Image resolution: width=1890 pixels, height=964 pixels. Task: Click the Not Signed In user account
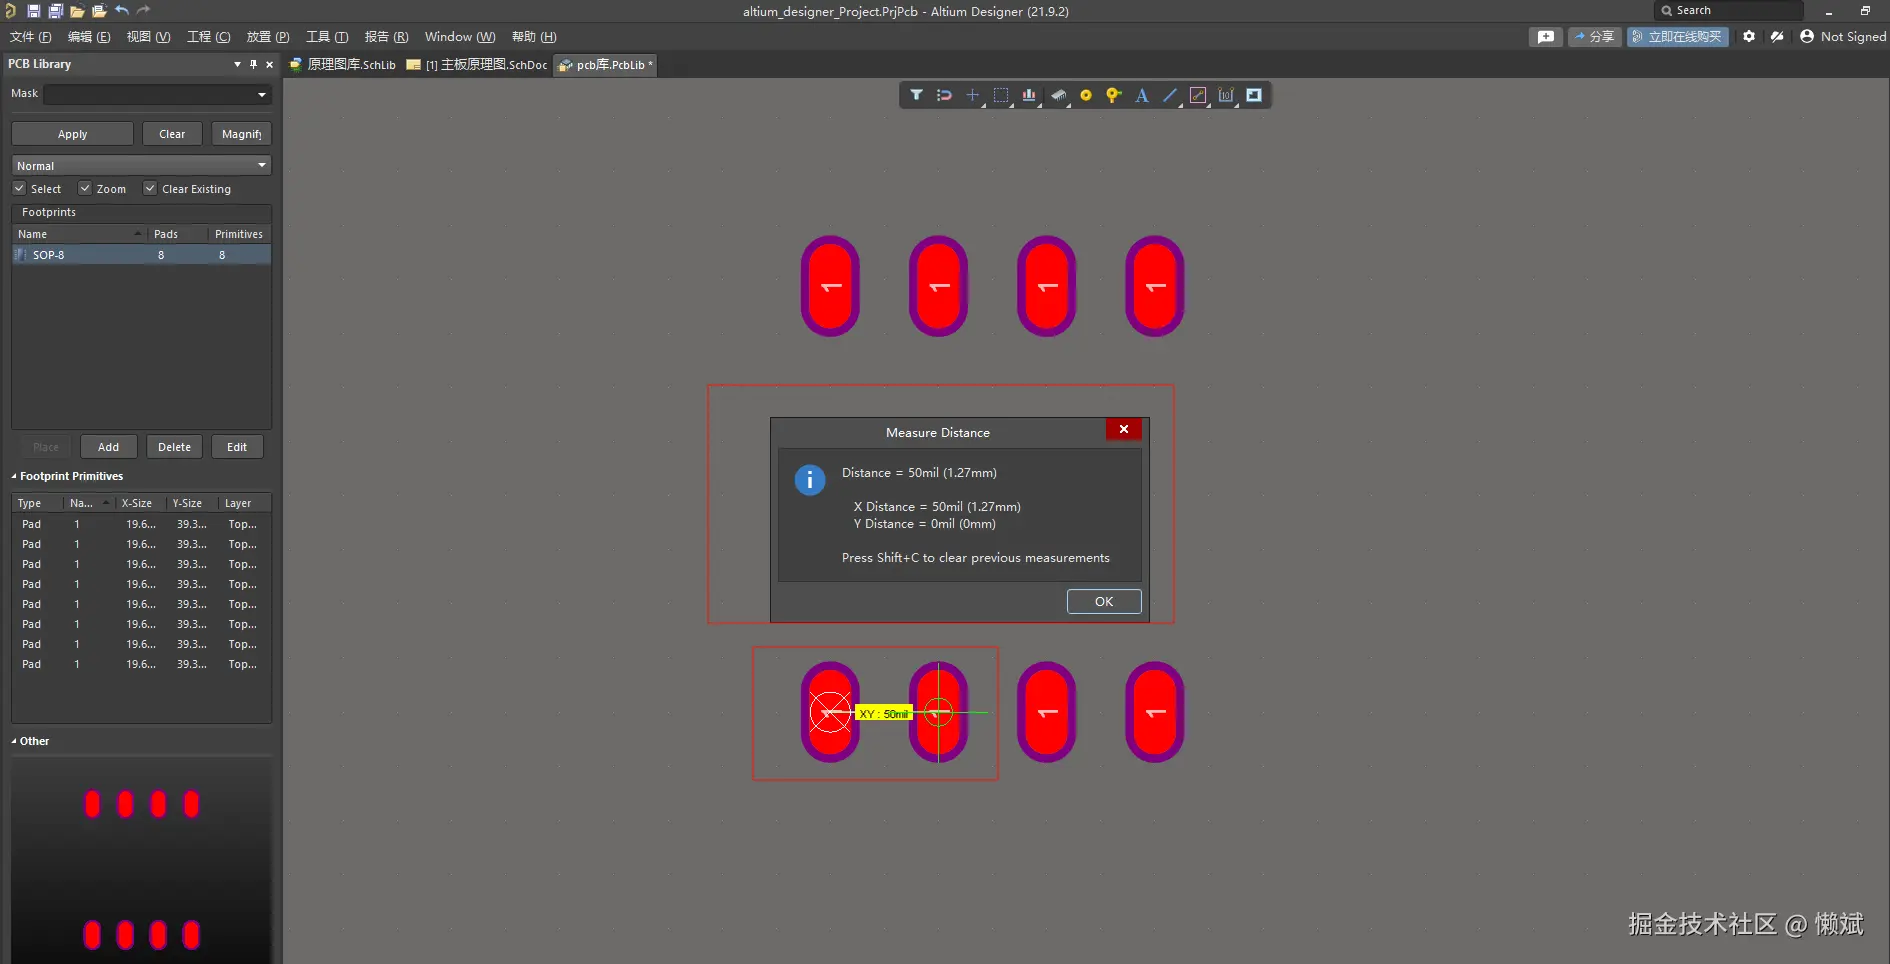(x=1842, y=36)
